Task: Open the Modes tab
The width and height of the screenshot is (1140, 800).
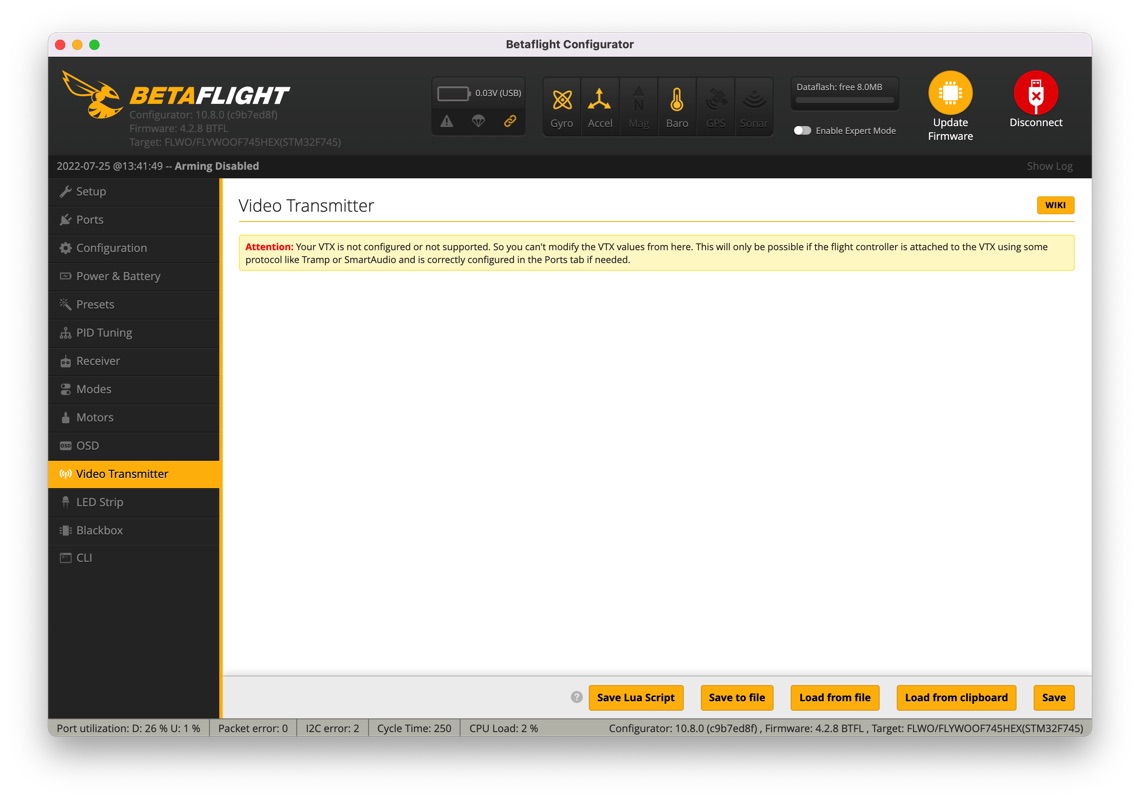Action: click(134, 389)
